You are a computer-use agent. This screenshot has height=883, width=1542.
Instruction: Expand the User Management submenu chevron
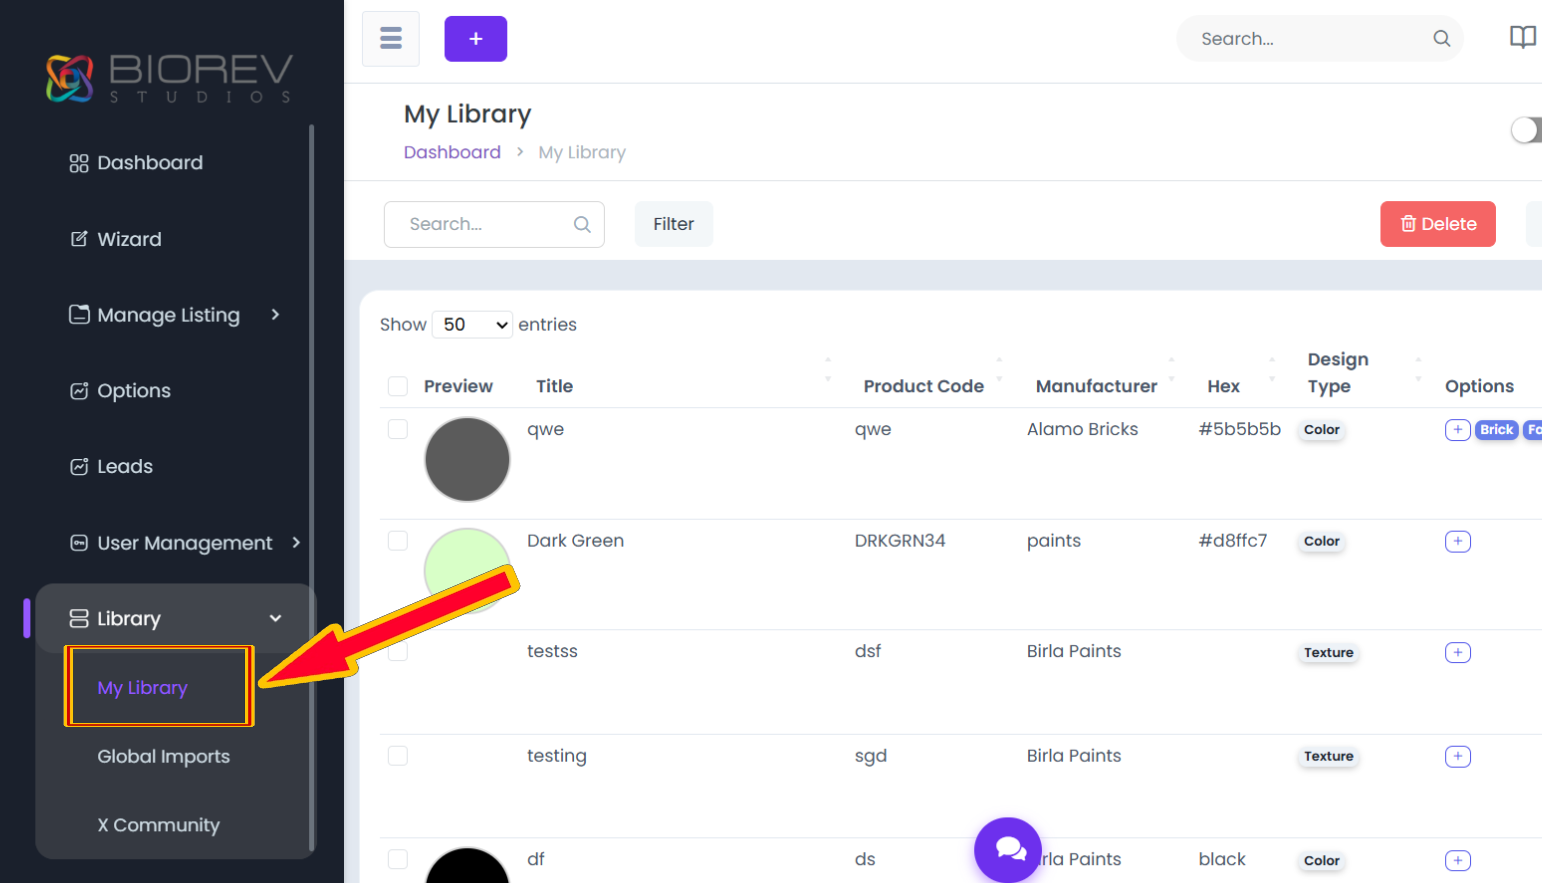click(296, 543)
